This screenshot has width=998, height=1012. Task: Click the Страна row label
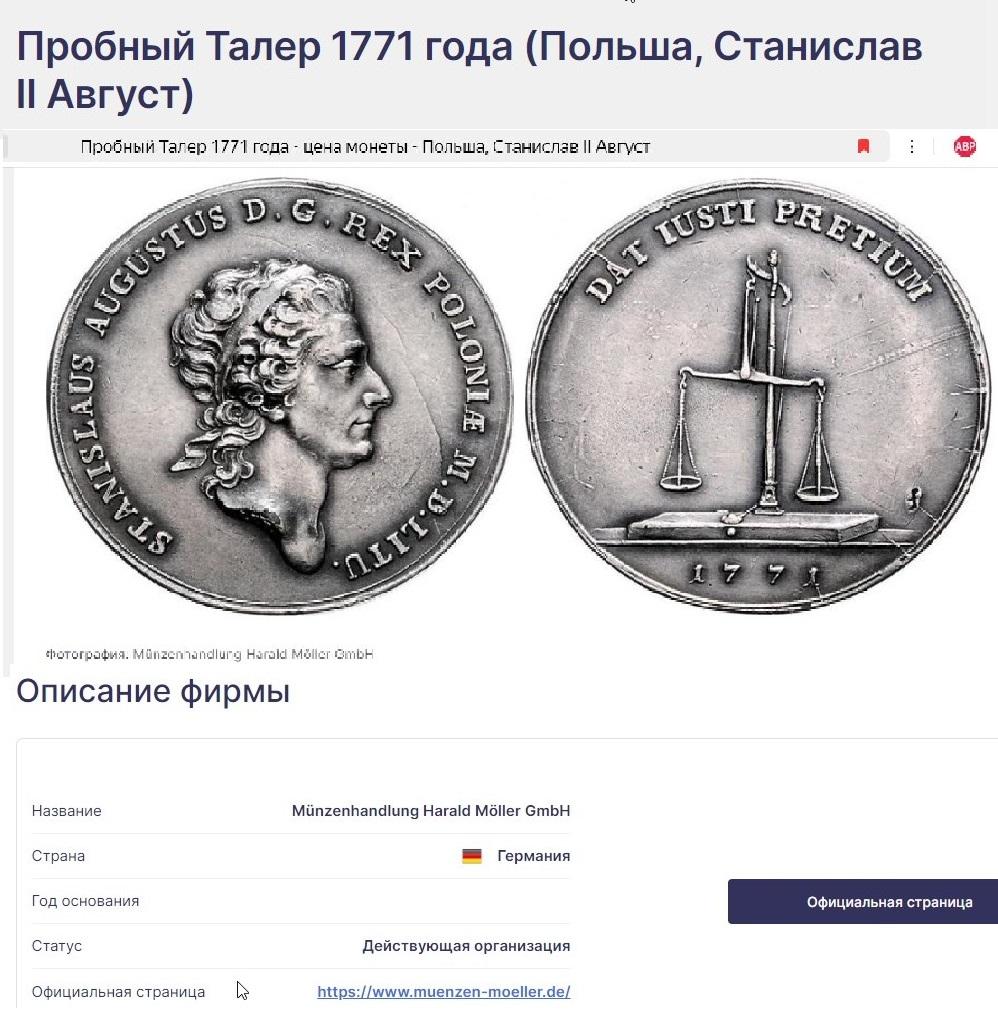click(58, 856)
